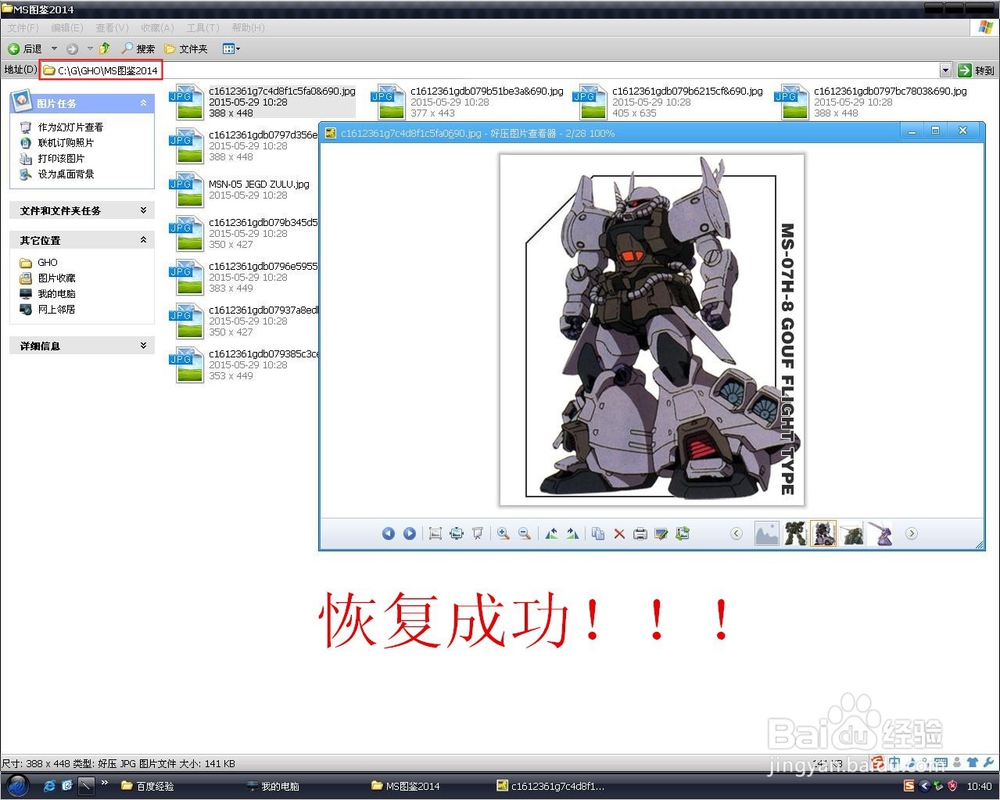
Task: Open the 工具(T) menu
Action: tap(203, 27)
